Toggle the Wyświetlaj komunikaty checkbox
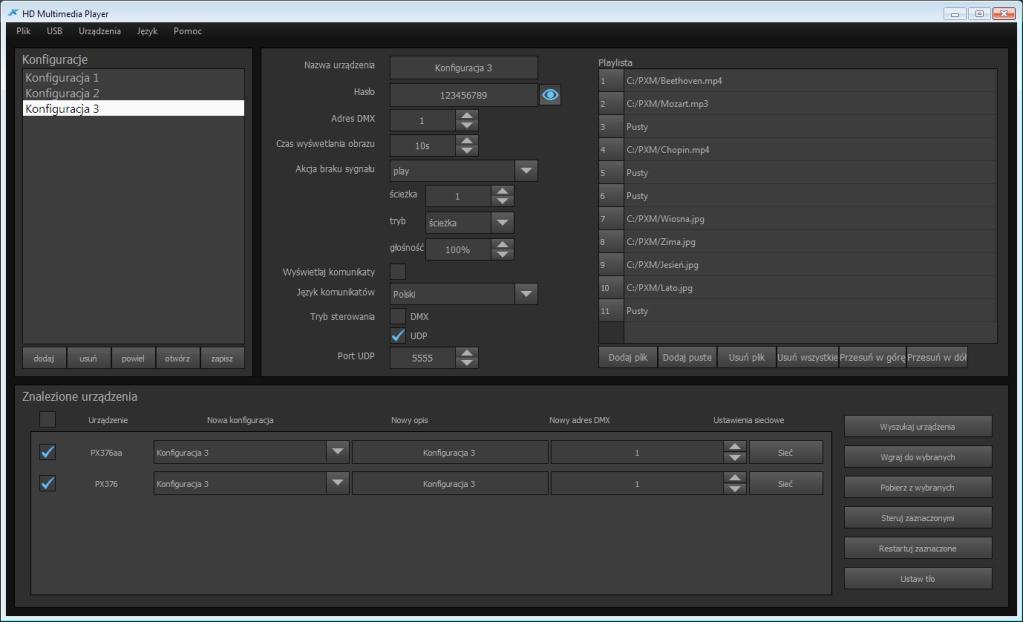This screenshot has width=1023, height=622. point(397,272)
